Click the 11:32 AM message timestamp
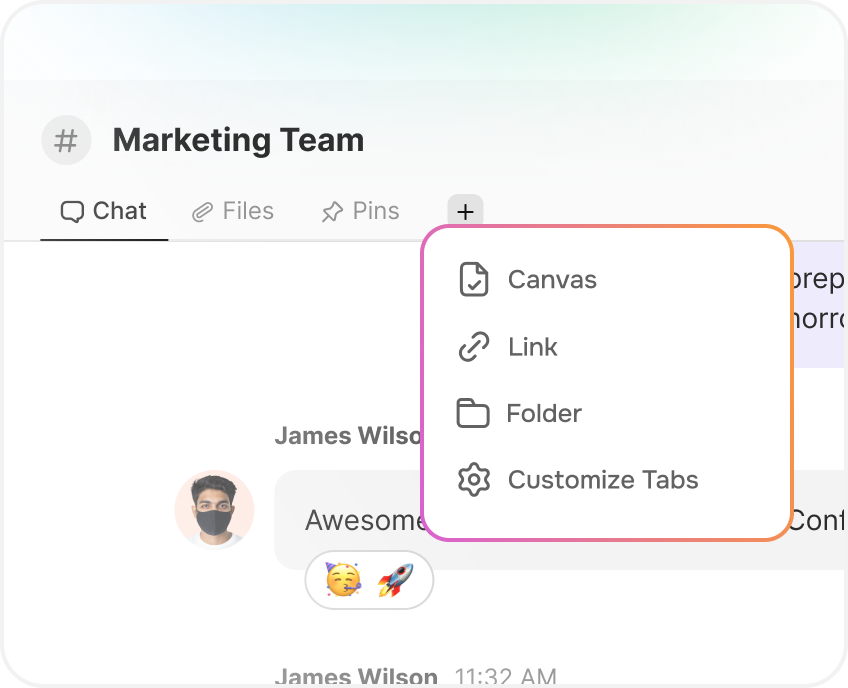Image resolution: width=848 pixels, height=688 pixels. (505, 677)
